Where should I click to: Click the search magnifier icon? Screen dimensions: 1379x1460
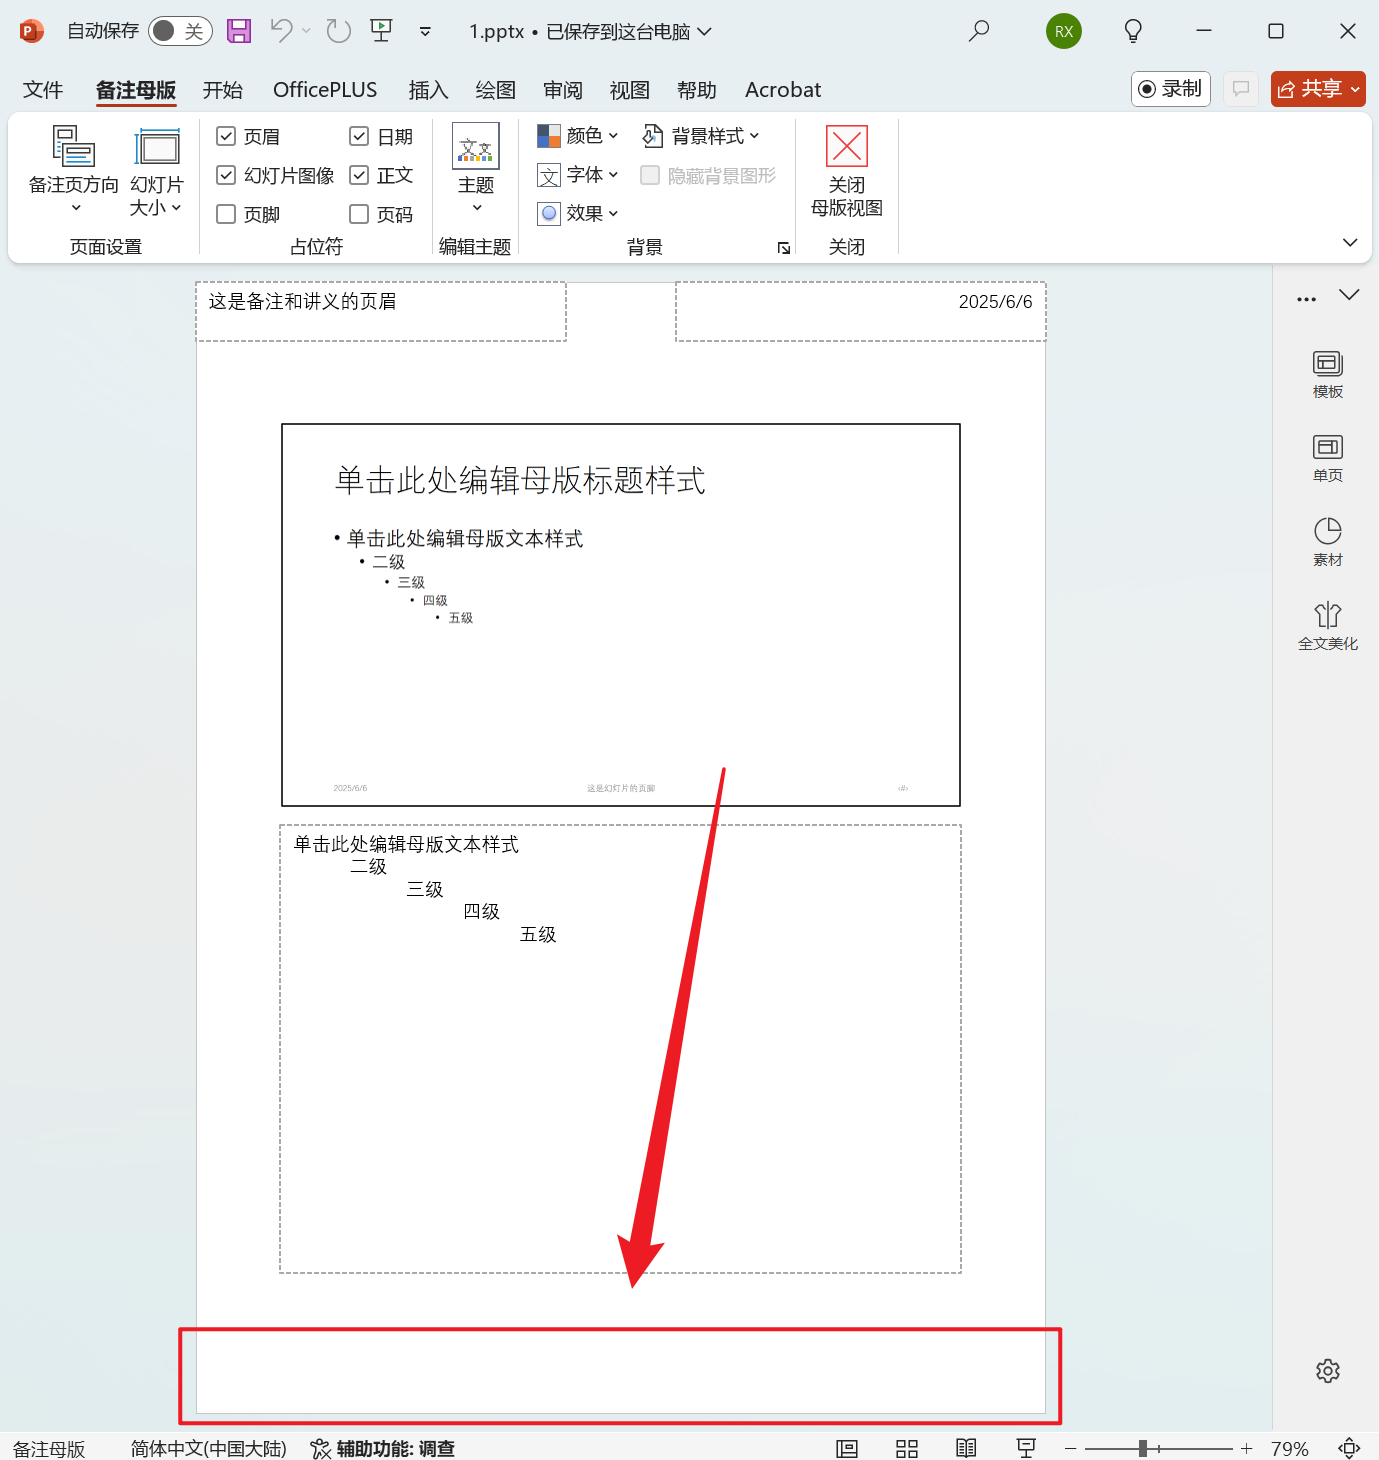(979, 31)
